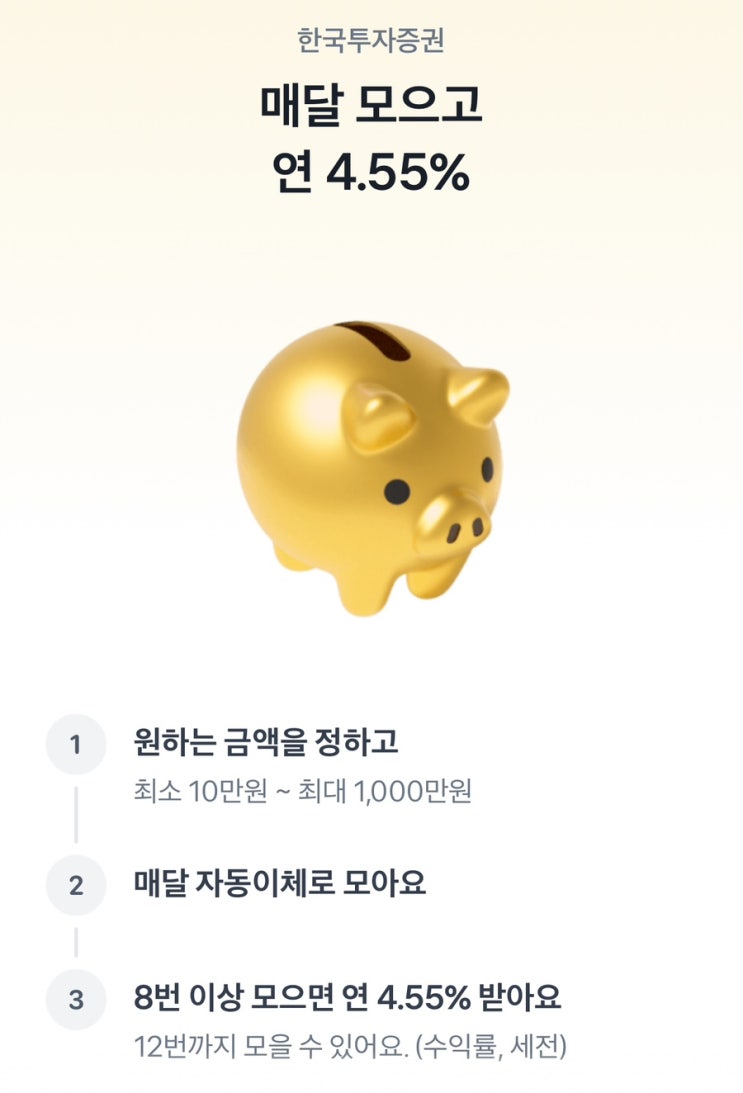The image size is (743, 1093).
Task: Tap 8번 이상 모으면 연 4.55% 받아요
Action: [347, 997]
